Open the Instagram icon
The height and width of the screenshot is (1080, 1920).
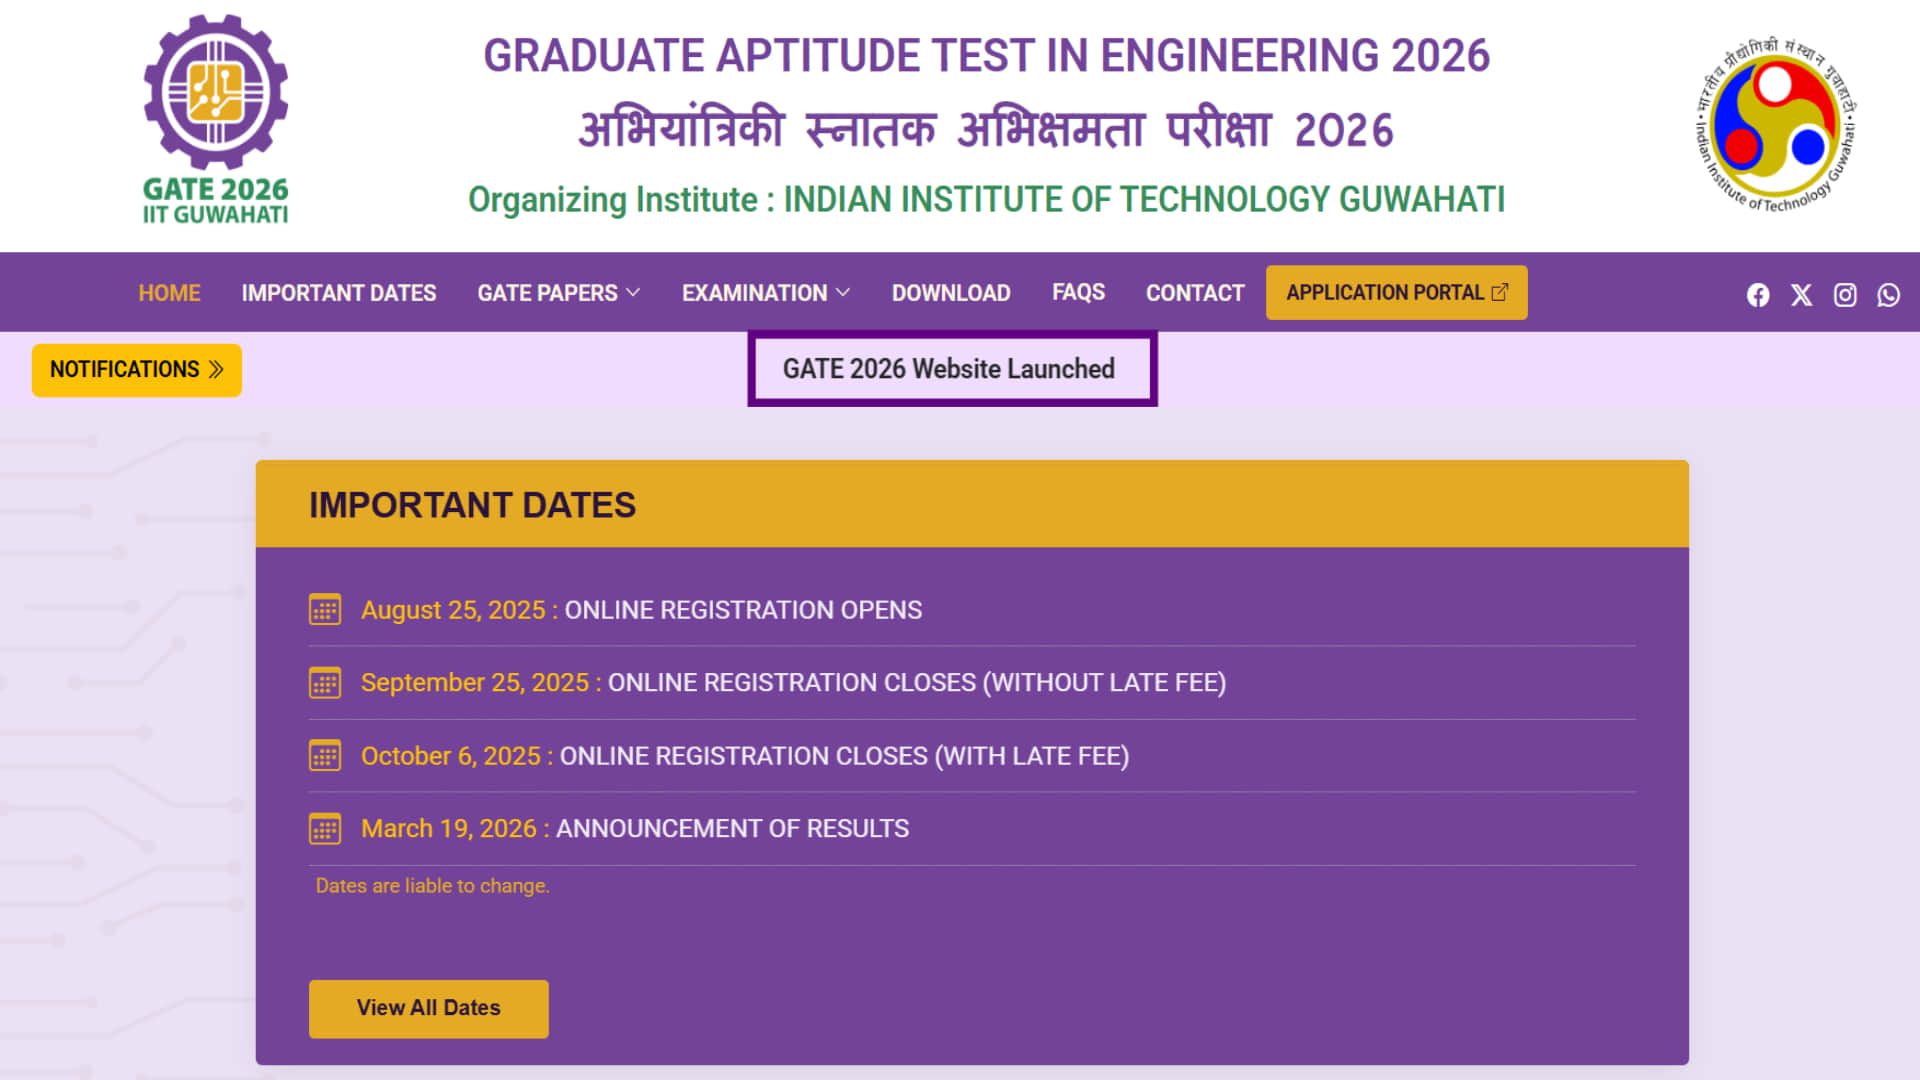click(x=1845, y=295)
